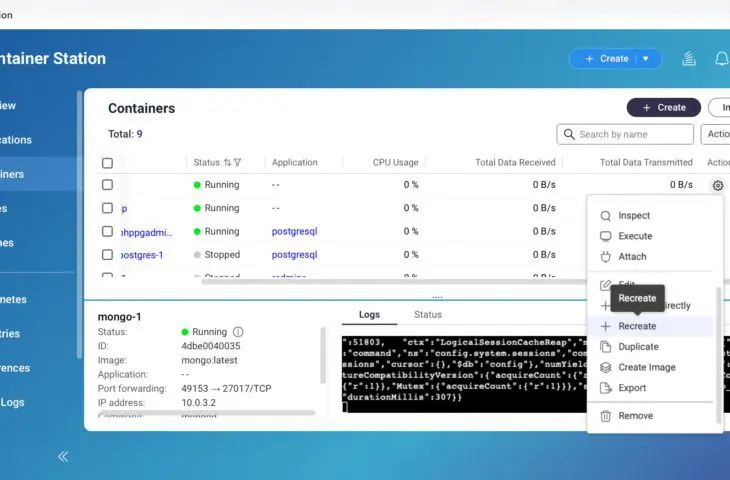Click the context menu vertical scrollbar
This screenshot has height=480, width=730.
tap(718, 355)
